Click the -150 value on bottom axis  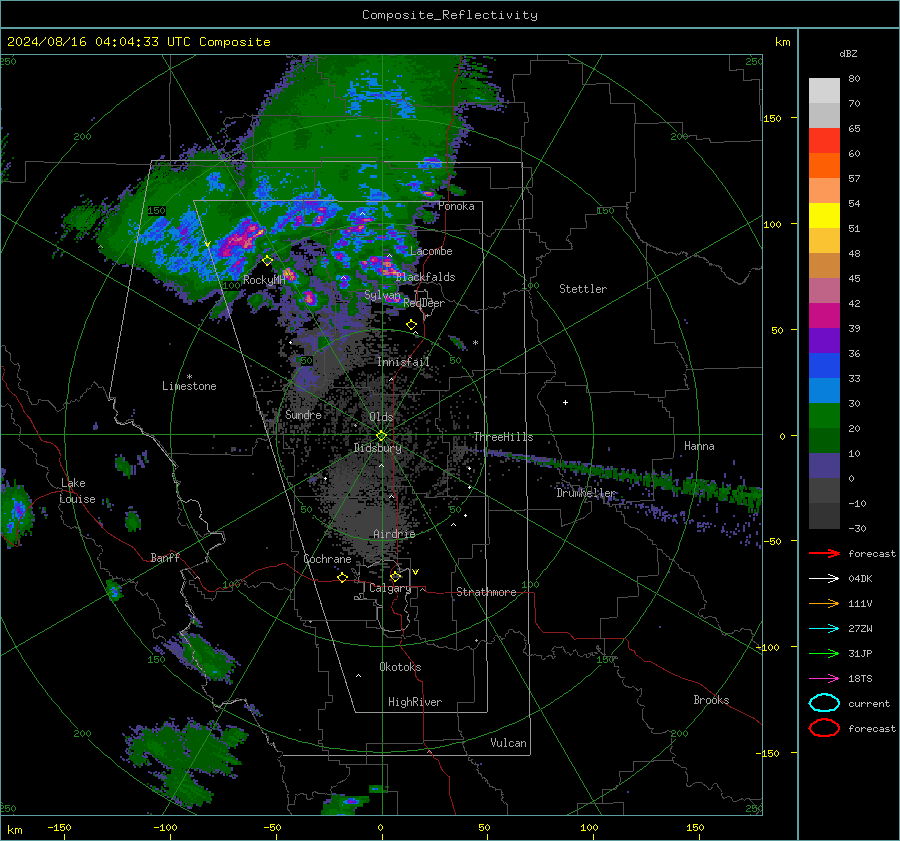tap(59, 827)
